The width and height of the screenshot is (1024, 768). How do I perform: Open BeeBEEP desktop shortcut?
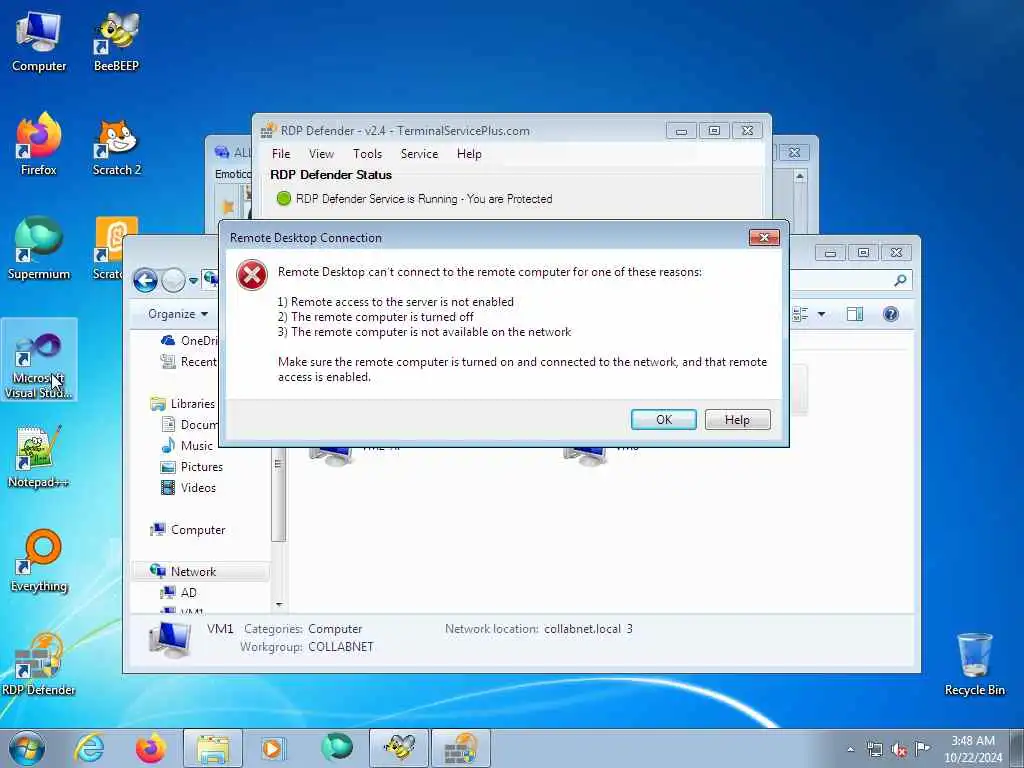click(116, 42)
